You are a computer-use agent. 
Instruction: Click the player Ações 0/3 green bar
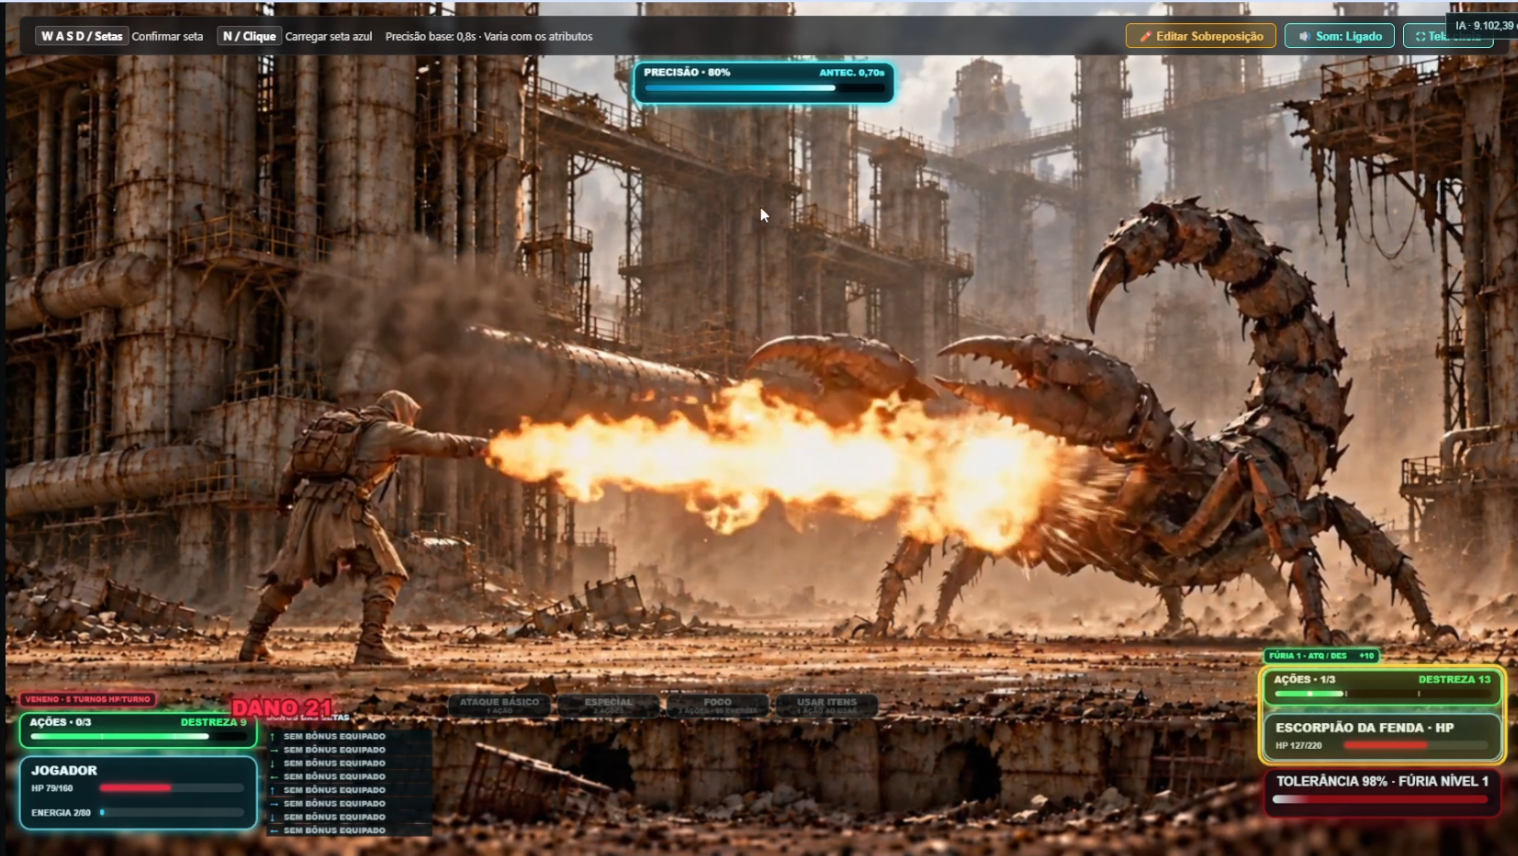(x=138, y=736)
